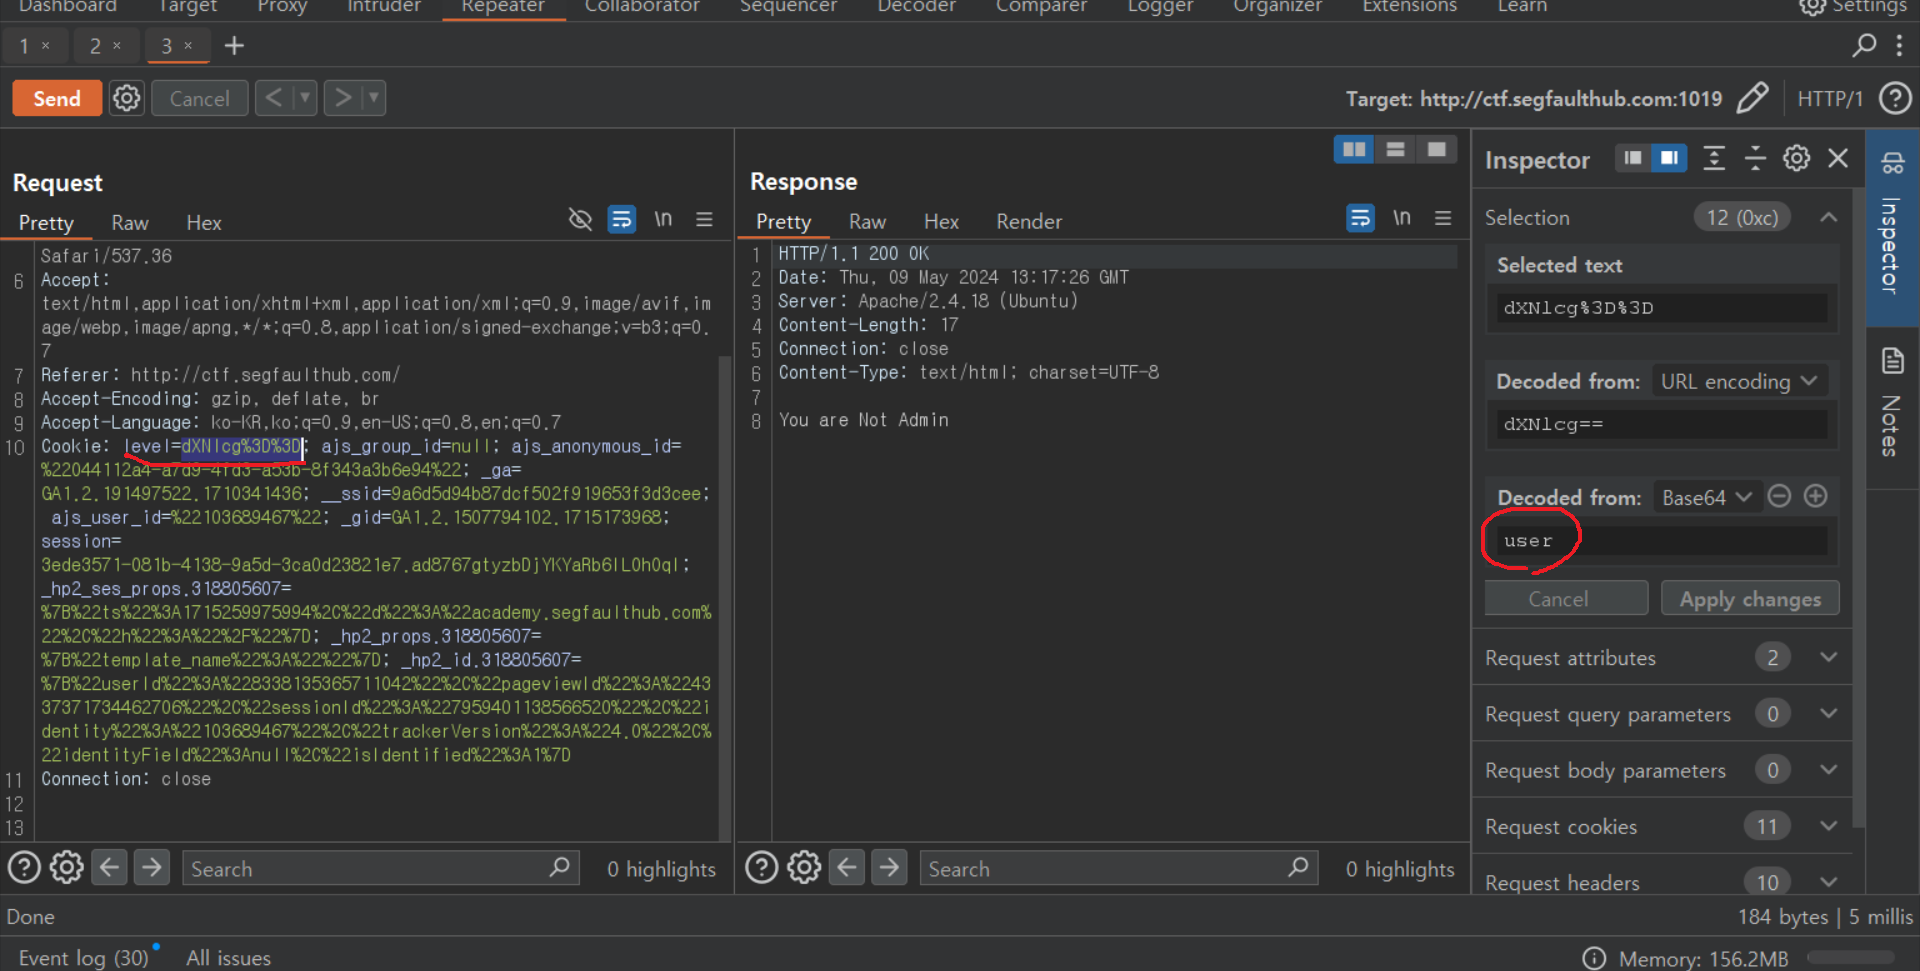Open Event log in status bar
Viewport: 1920px width, 971px height.
(84, 957)
